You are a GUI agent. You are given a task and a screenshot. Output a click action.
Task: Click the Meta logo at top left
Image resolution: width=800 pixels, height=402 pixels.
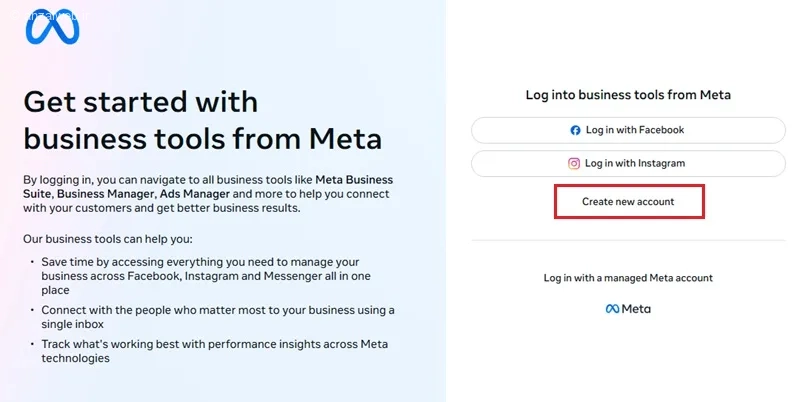pyautogui.click(x=52, y=28)
